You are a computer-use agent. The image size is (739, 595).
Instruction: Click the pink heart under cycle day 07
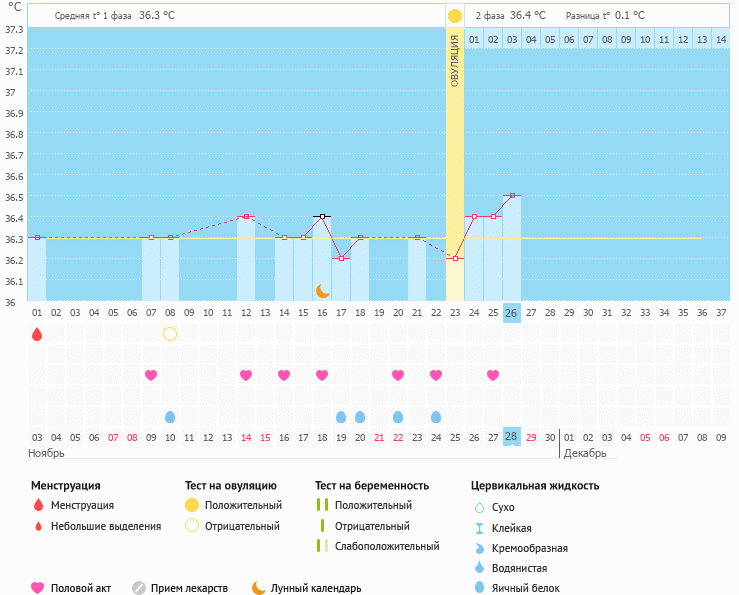pos(151,375)
